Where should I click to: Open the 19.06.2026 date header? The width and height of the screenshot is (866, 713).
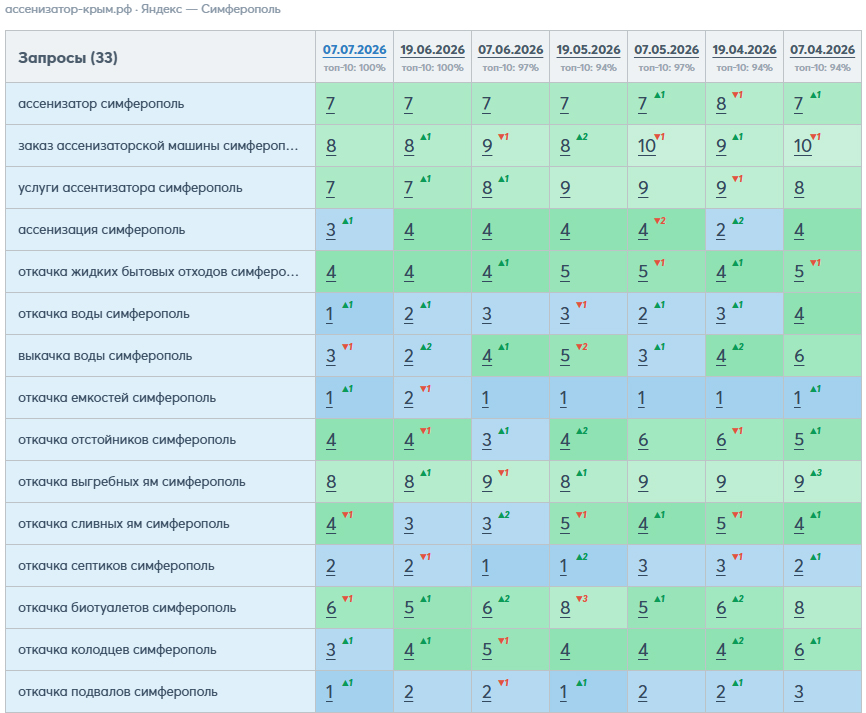(x=432, y=50)
